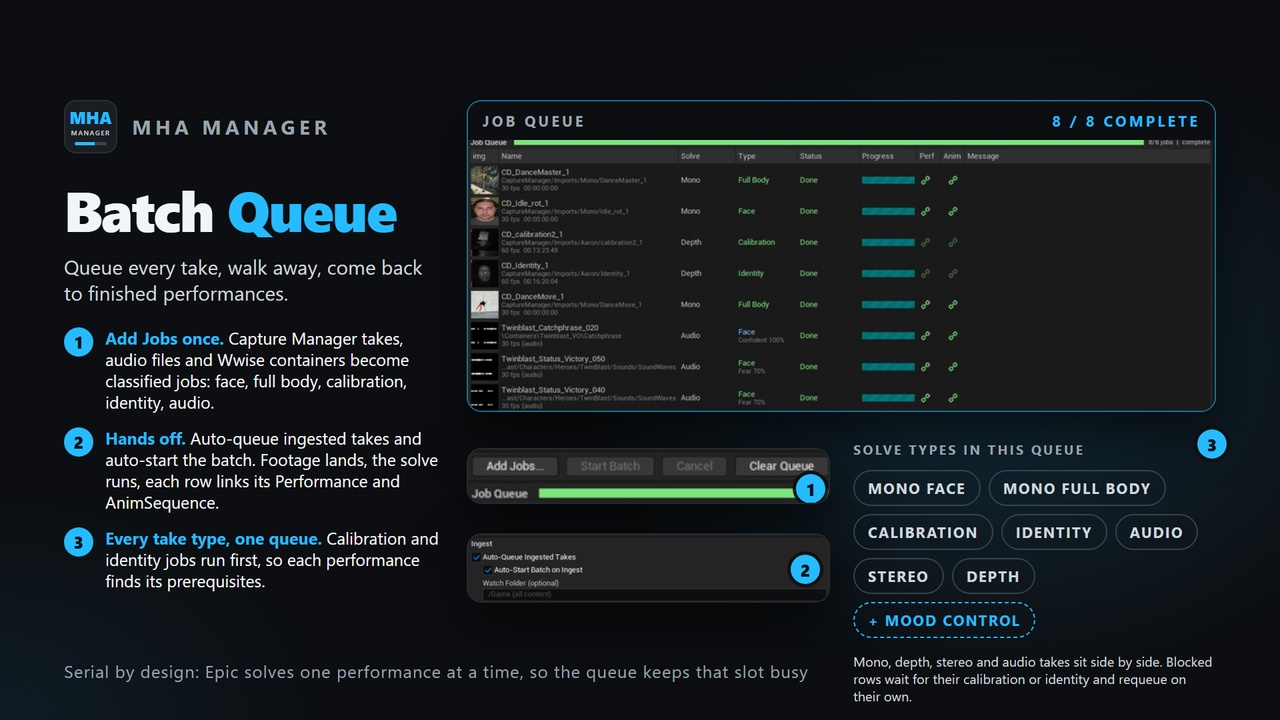
Task: Click the Clear Queue button
Action: (x=781, y=466)
